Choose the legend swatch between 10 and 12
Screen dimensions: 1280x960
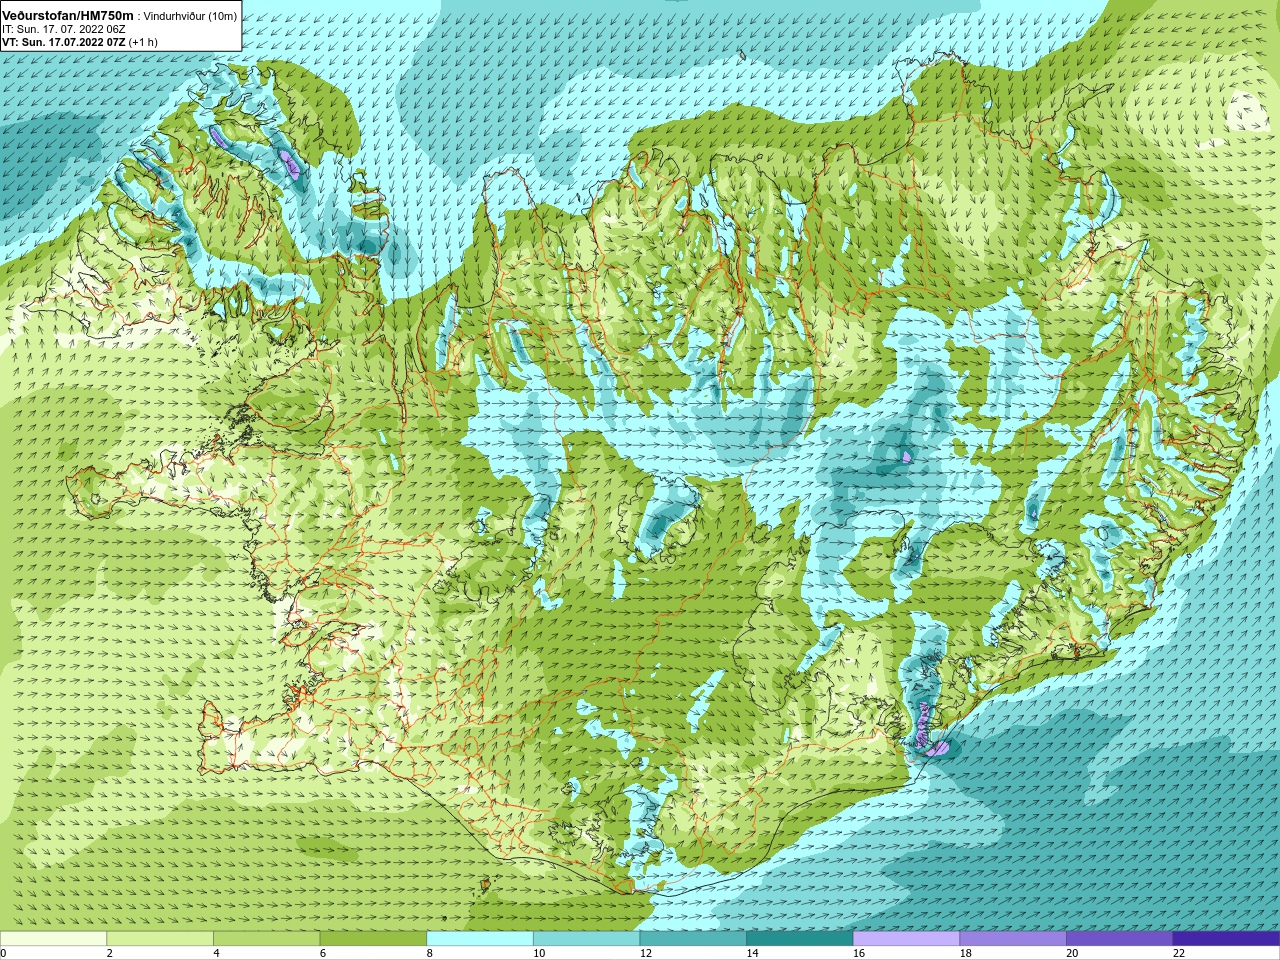pyautogui.click(x=586, y=938)
